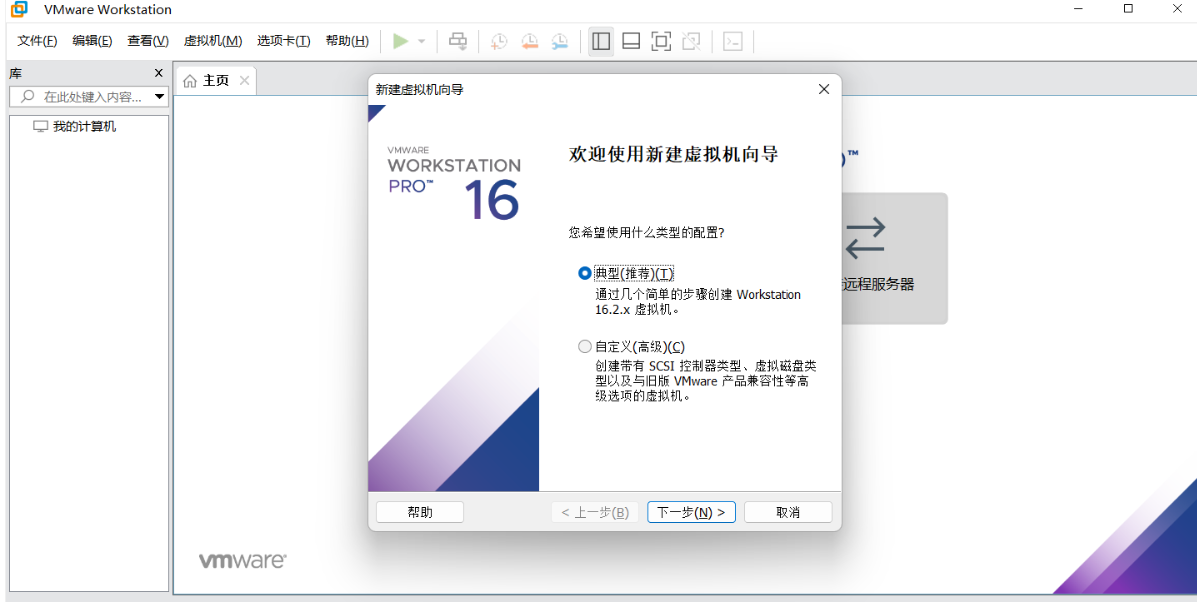Open the 文件(F) menu

click(37, 41)
